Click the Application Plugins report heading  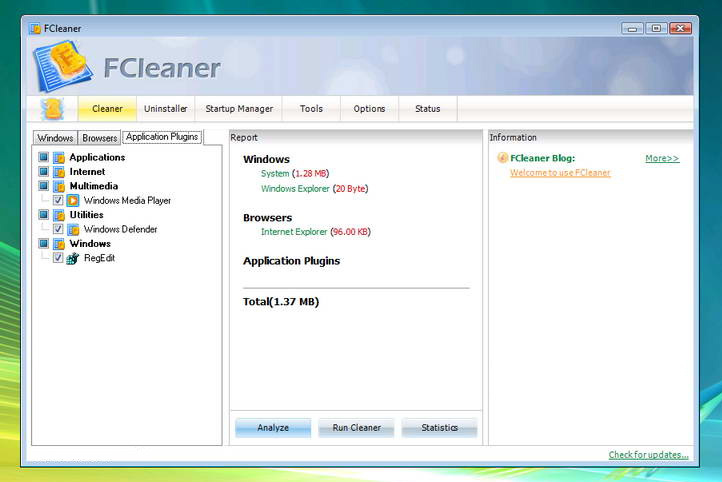coord(291,261)
